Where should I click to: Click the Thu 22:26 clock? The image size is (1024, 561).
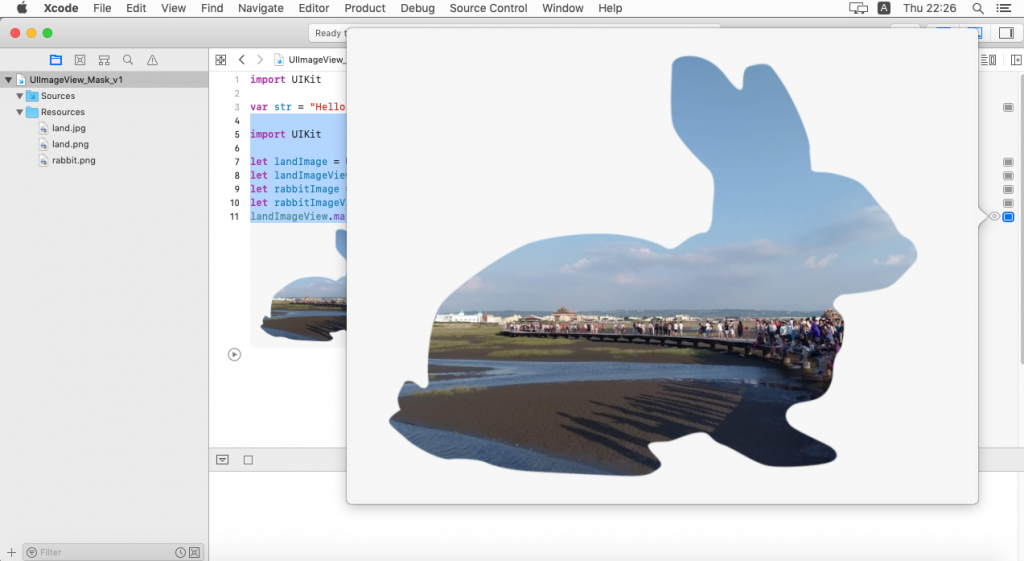tap(929, 8)
